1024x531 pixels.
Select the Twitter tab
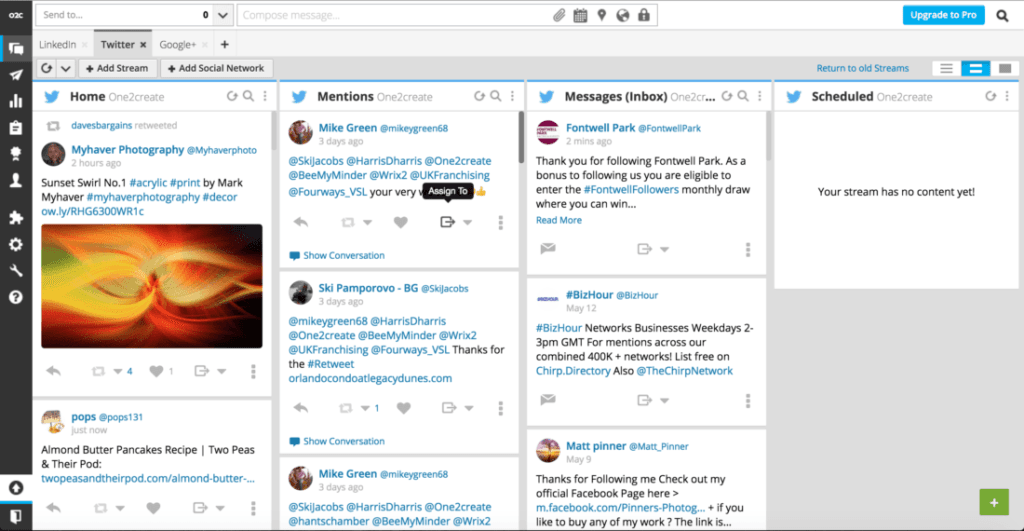118,44
